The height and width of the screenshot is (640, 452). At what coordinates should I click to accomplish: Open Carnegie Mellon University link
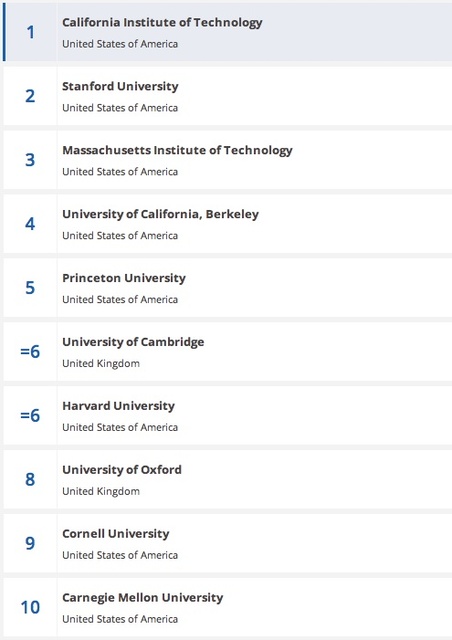tap(143, 598)
